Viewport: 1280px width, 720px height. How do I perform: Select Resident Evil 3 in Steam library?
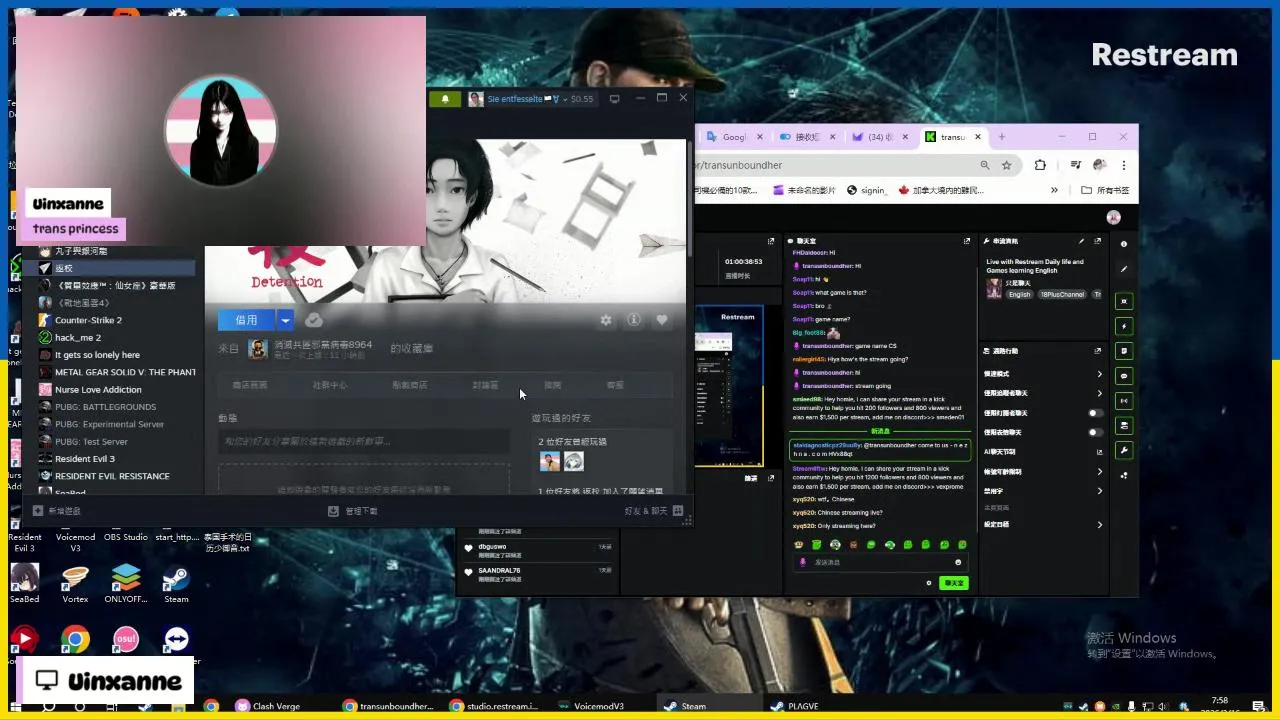pos(117,459)
